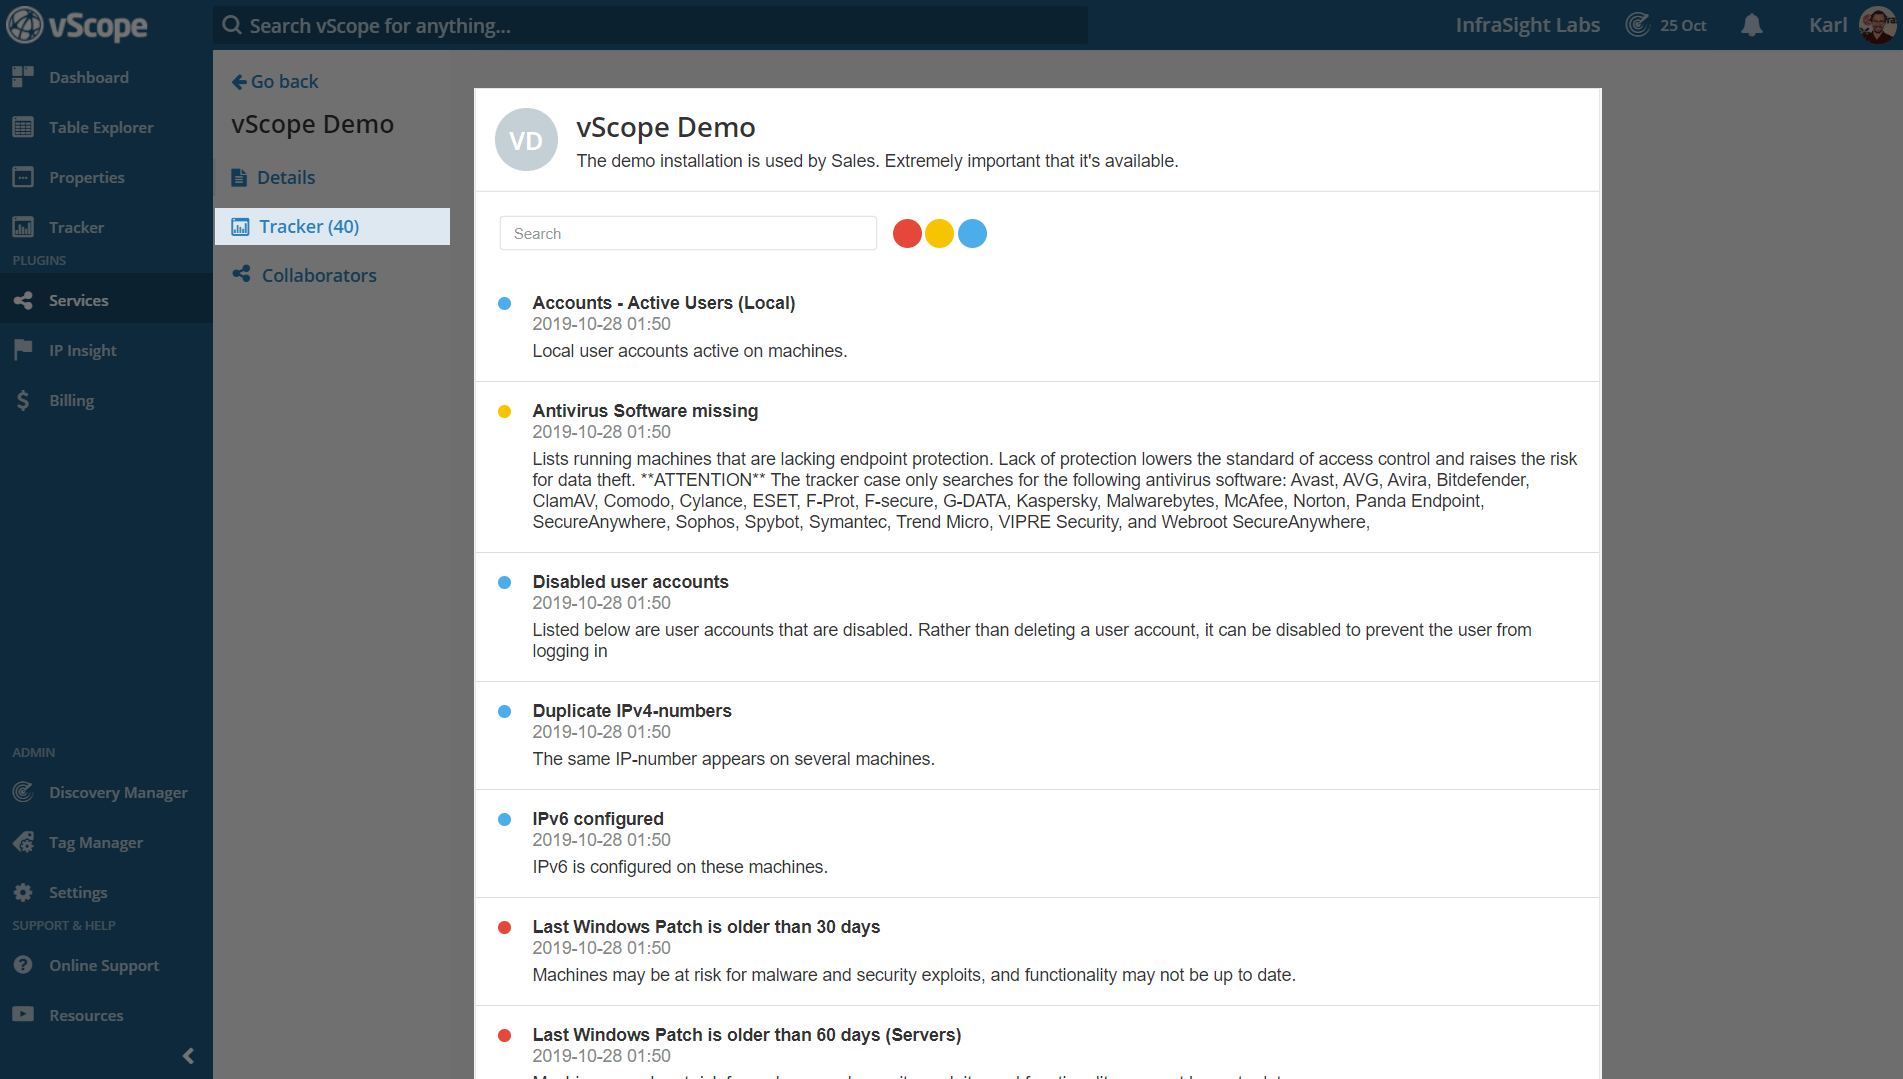Click yellow dot beside Antivirus Software missing

coord(505,411)
